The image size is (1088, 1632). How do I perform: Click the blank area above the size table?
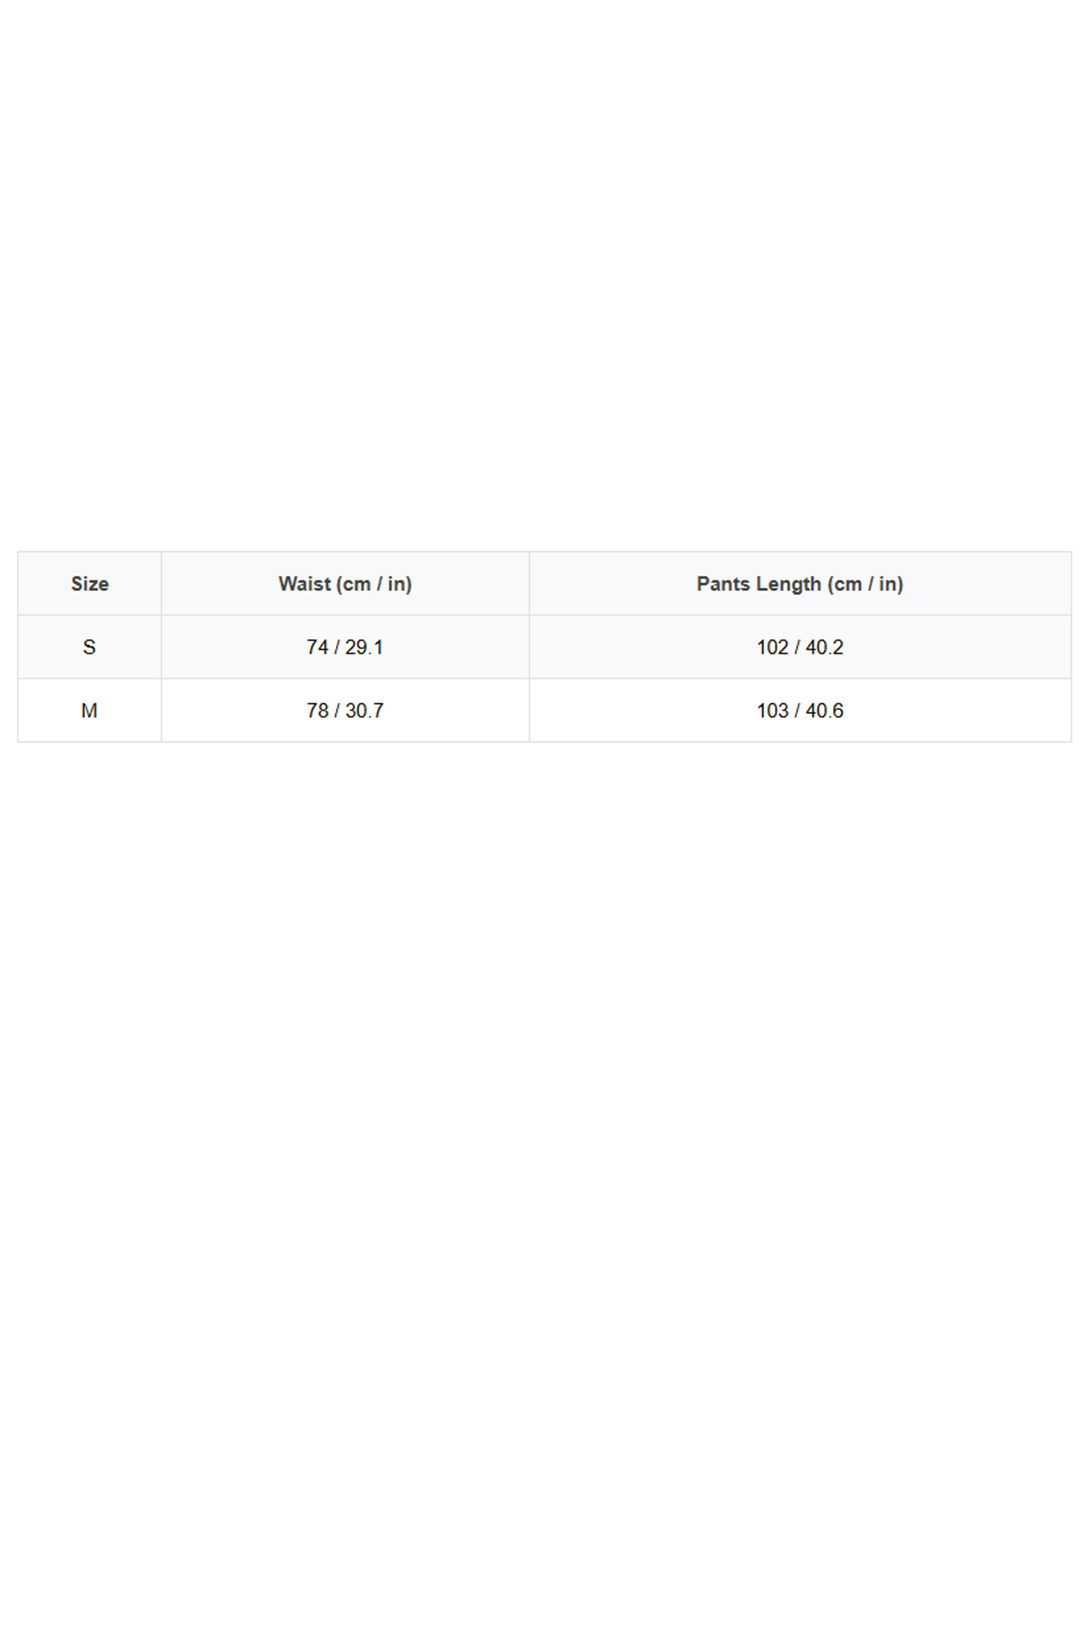[x=544, y=280]
